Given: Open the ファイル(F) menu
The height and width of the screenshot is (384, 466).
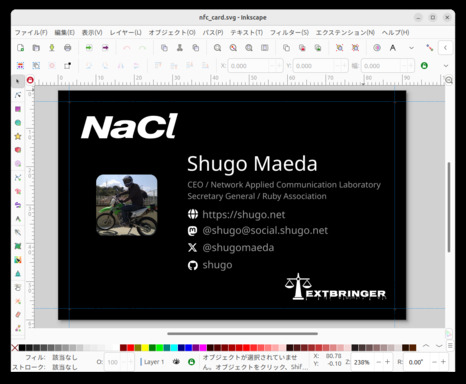Looking at the screenshot, I should click(31, 32).
